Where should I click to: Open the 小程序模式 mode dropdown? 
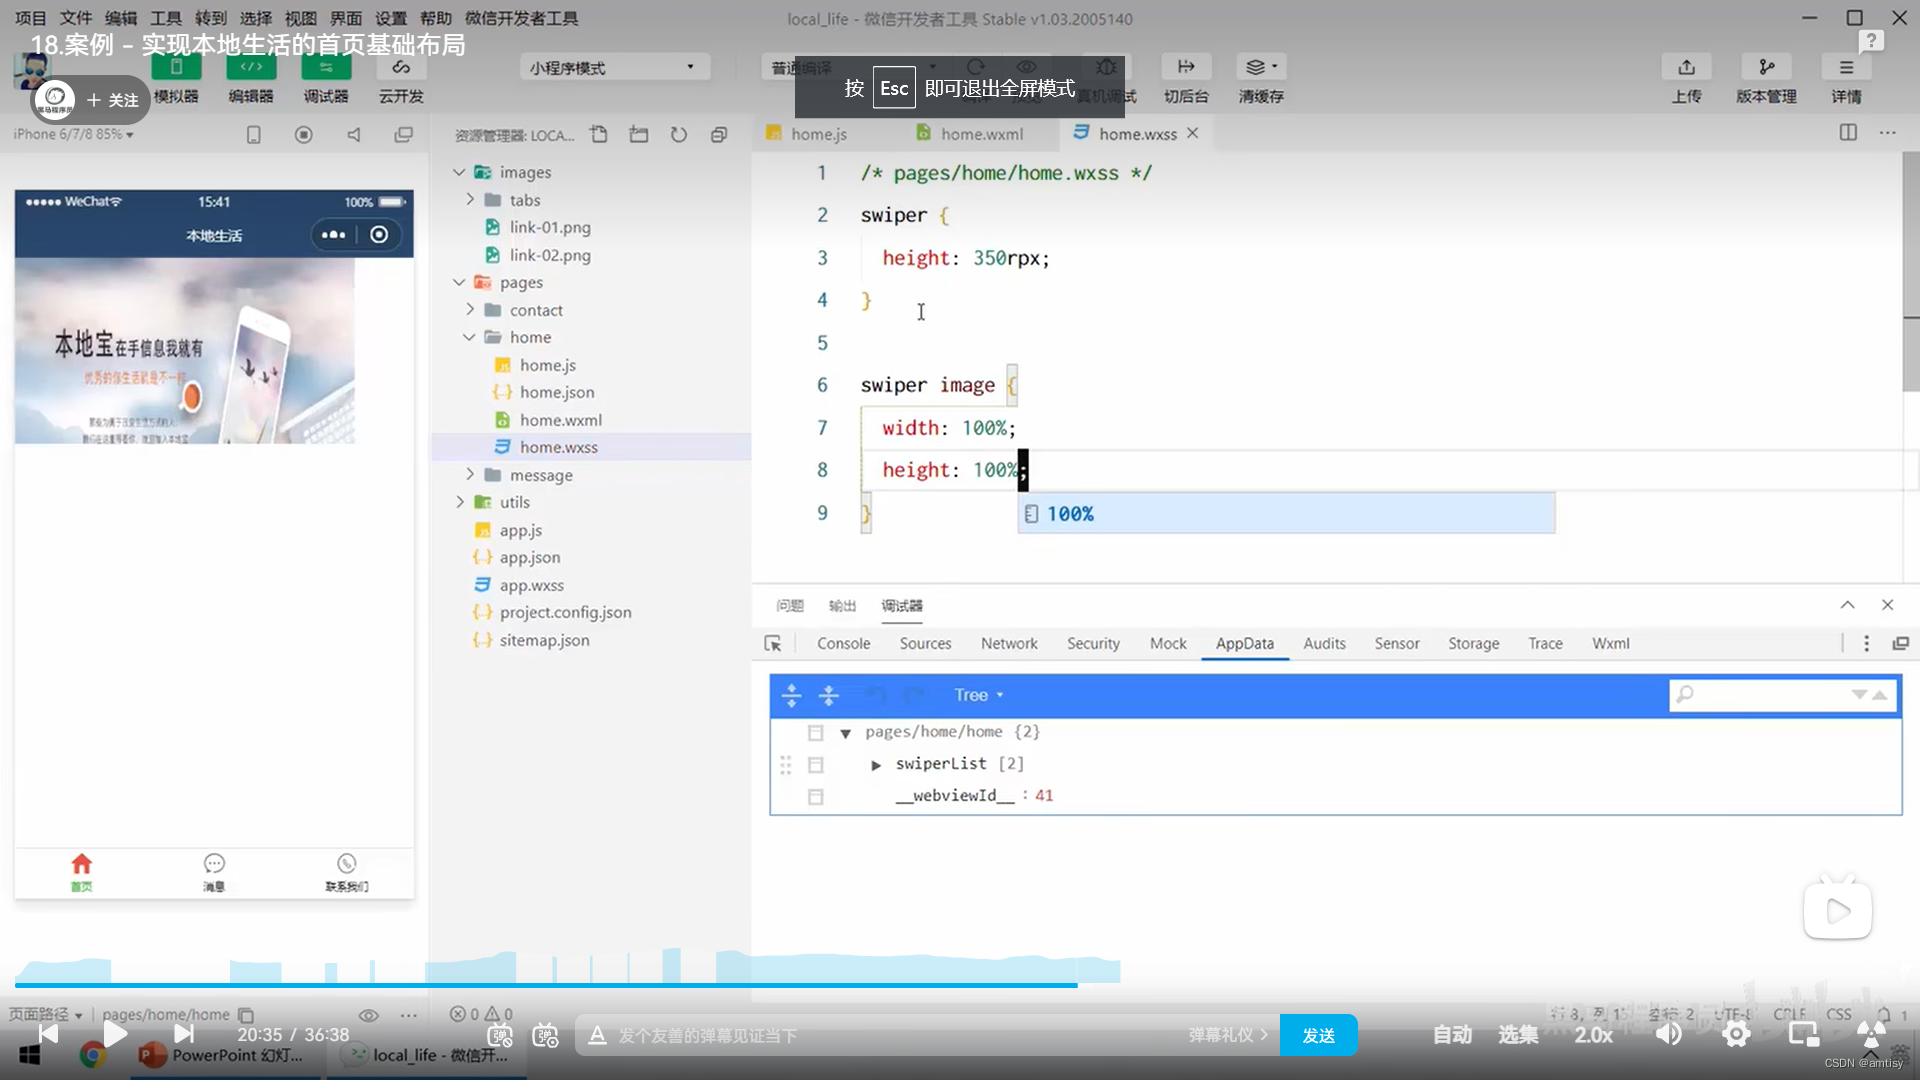coord(614,67)
